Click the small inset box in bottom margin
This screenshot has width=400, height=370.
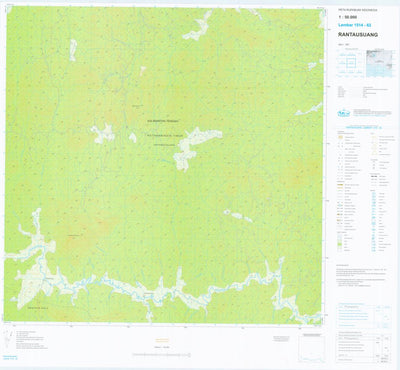(x=311, y=348)
